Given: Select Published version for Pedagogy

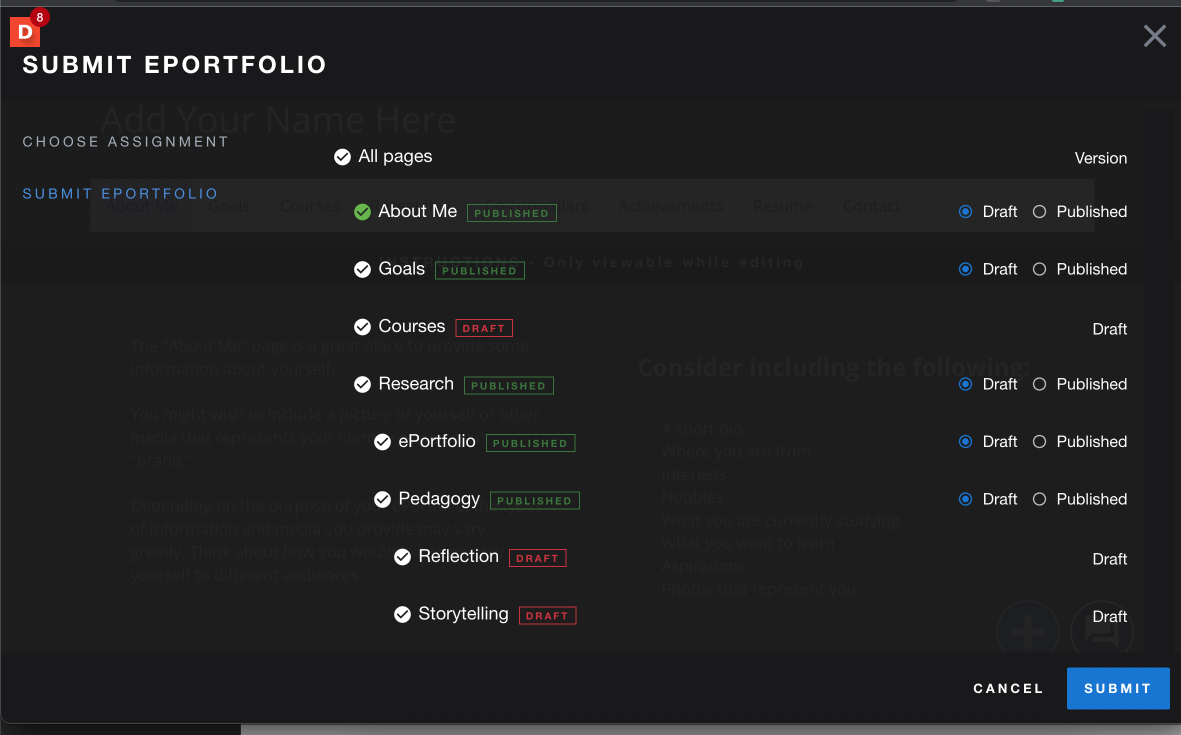Looking at the screenshot, I should click(1039, 499).
